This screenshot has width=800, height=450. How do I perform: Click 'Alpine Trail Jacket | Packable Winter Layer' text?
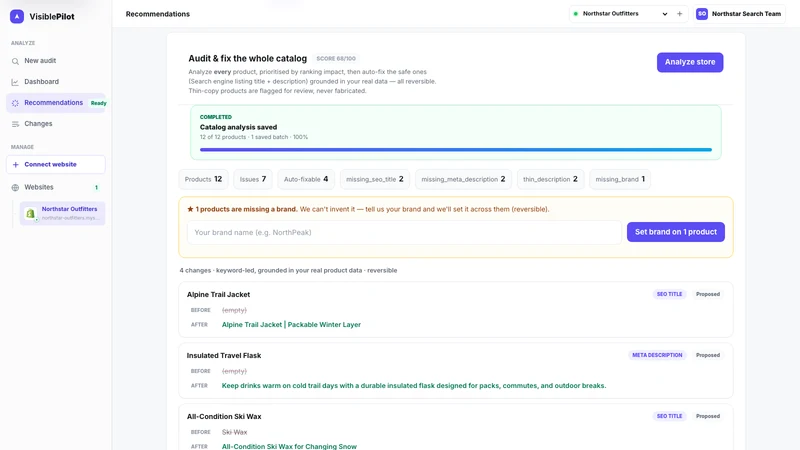tap(291, 324)
